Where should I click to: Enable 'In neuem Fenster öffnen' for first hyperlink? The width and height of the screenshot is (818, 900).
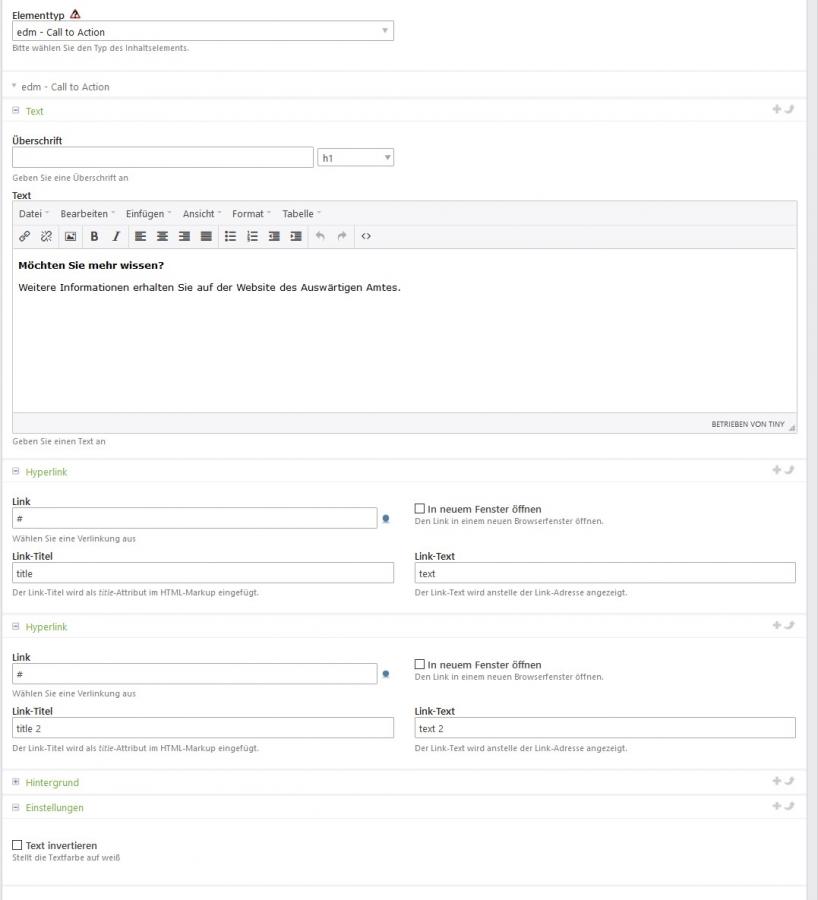tap(420, 509)
